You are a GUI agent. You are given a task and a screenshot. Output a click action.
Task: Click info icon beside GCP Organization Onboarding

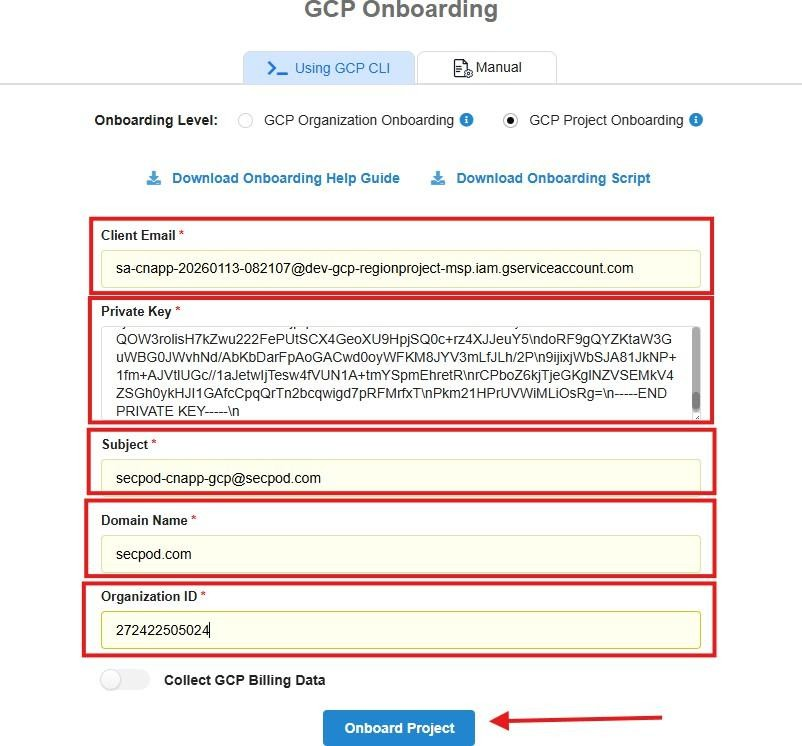[x=466, y=120]
